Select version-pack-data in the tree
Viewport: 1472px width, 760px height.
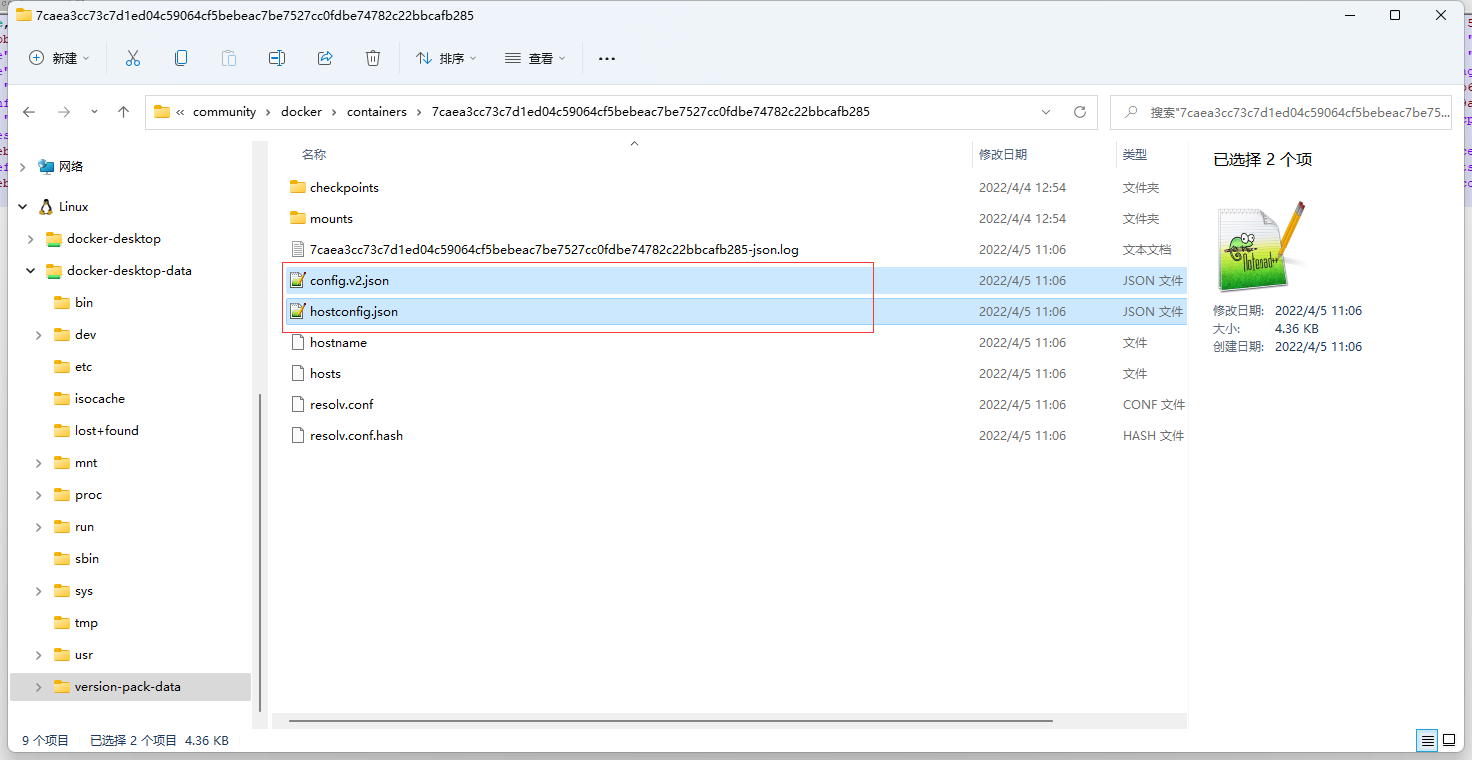coord(127,687)
